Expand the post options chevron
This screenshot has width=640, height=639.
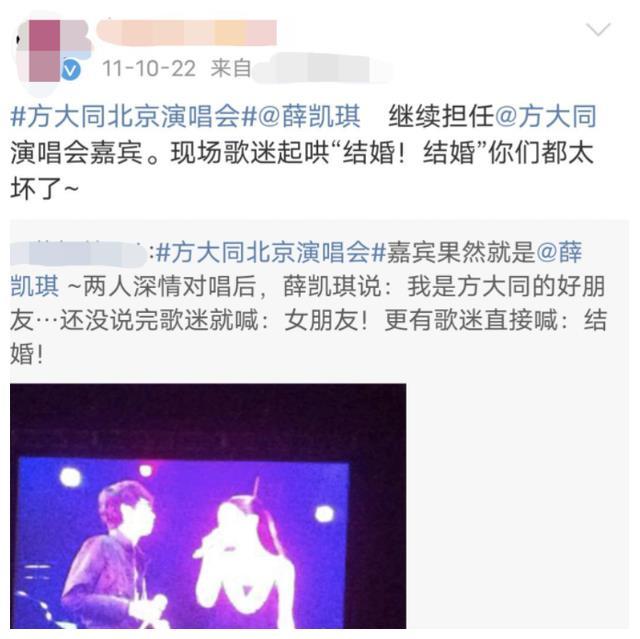tap(598, 29)
